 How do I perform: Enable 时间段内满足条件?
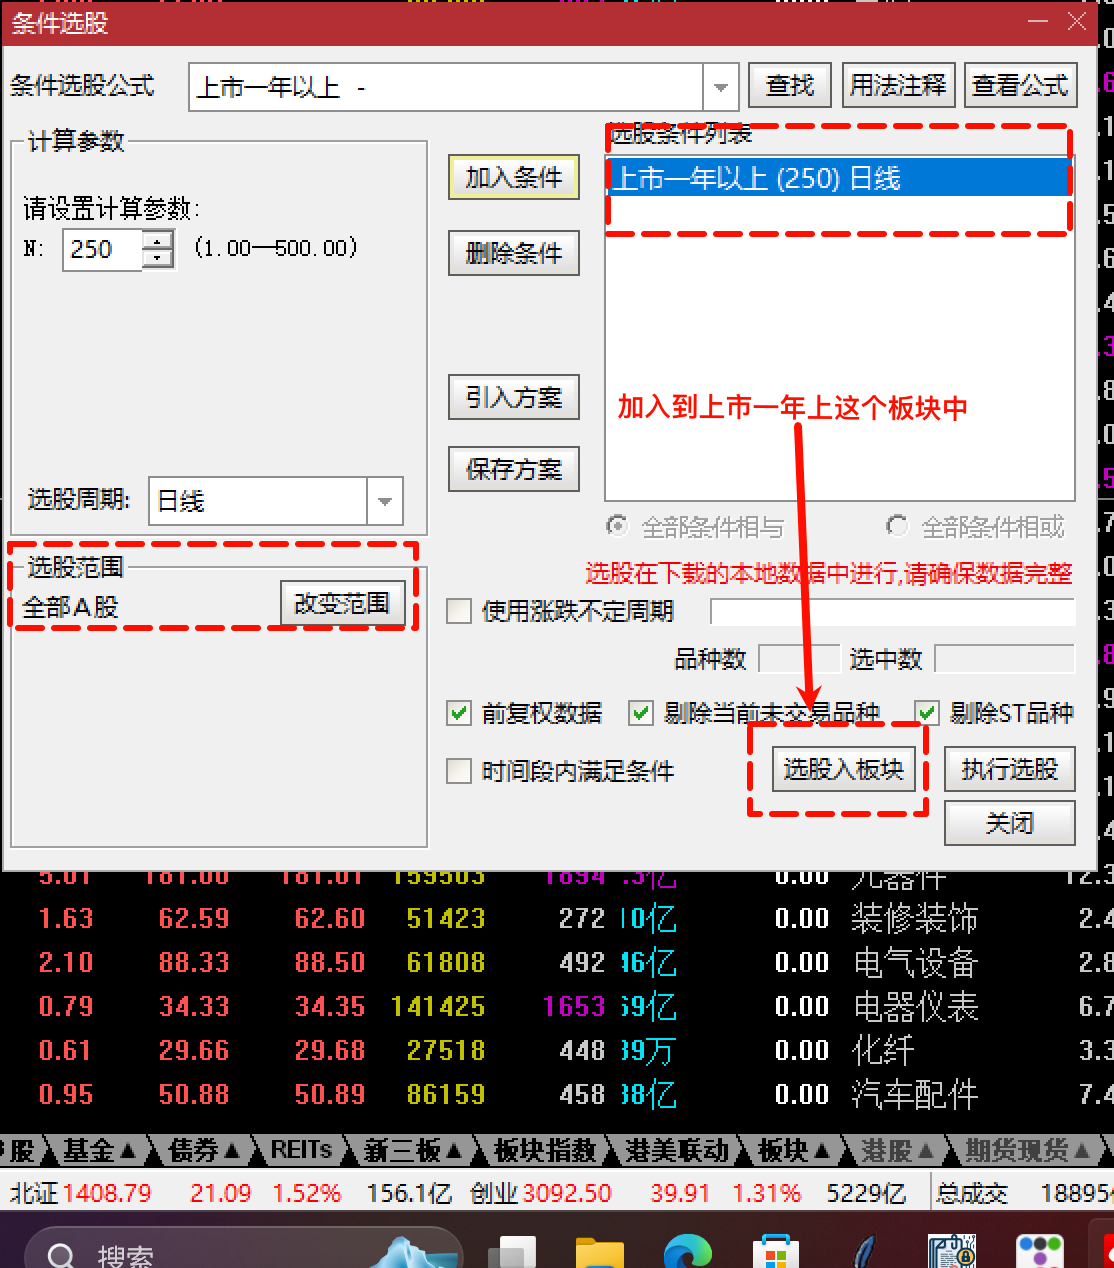(x=459, y=771)
